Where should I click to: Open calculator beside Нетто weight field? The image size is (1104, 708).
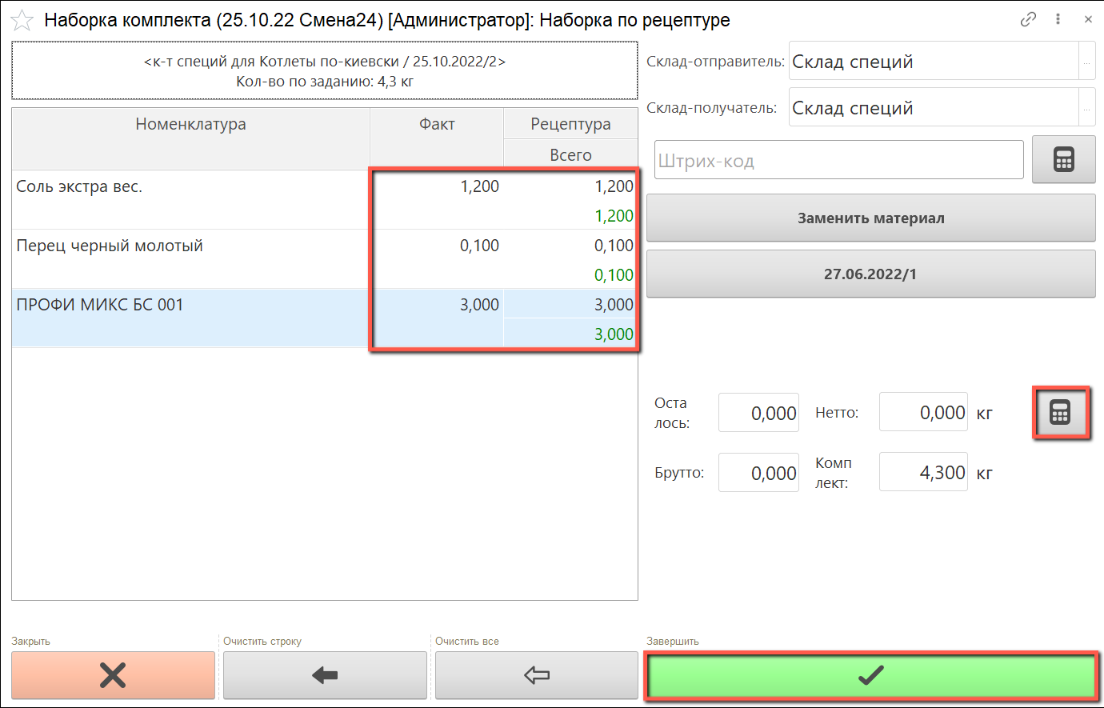(x=1060, y=412)
